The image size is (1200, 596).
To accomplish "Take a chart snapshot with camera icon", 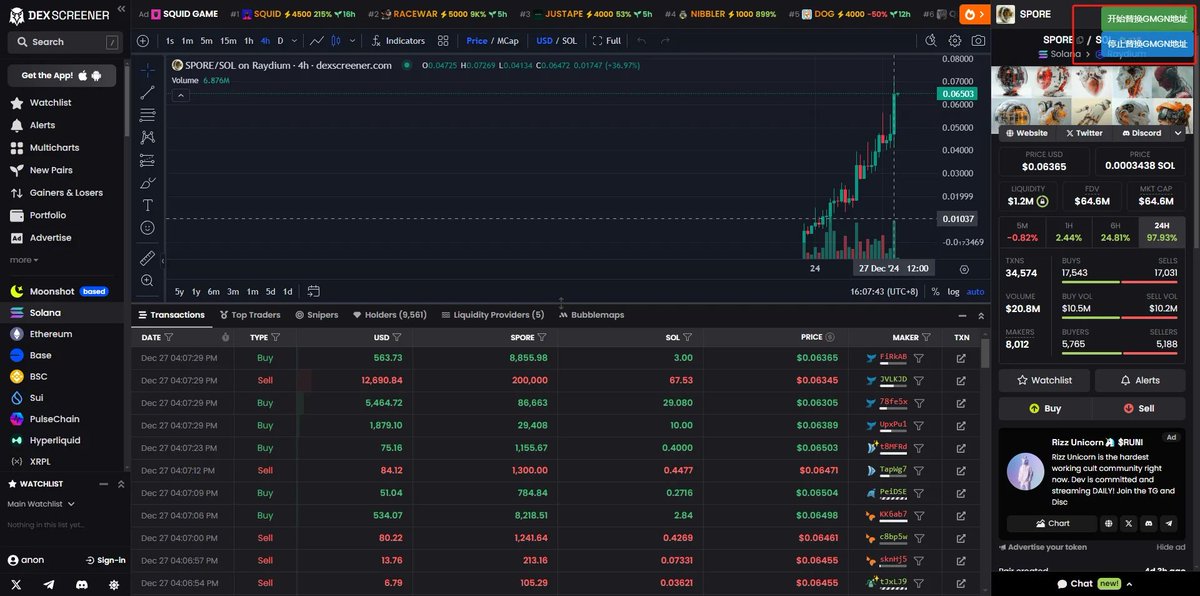I will pos(978,41).
